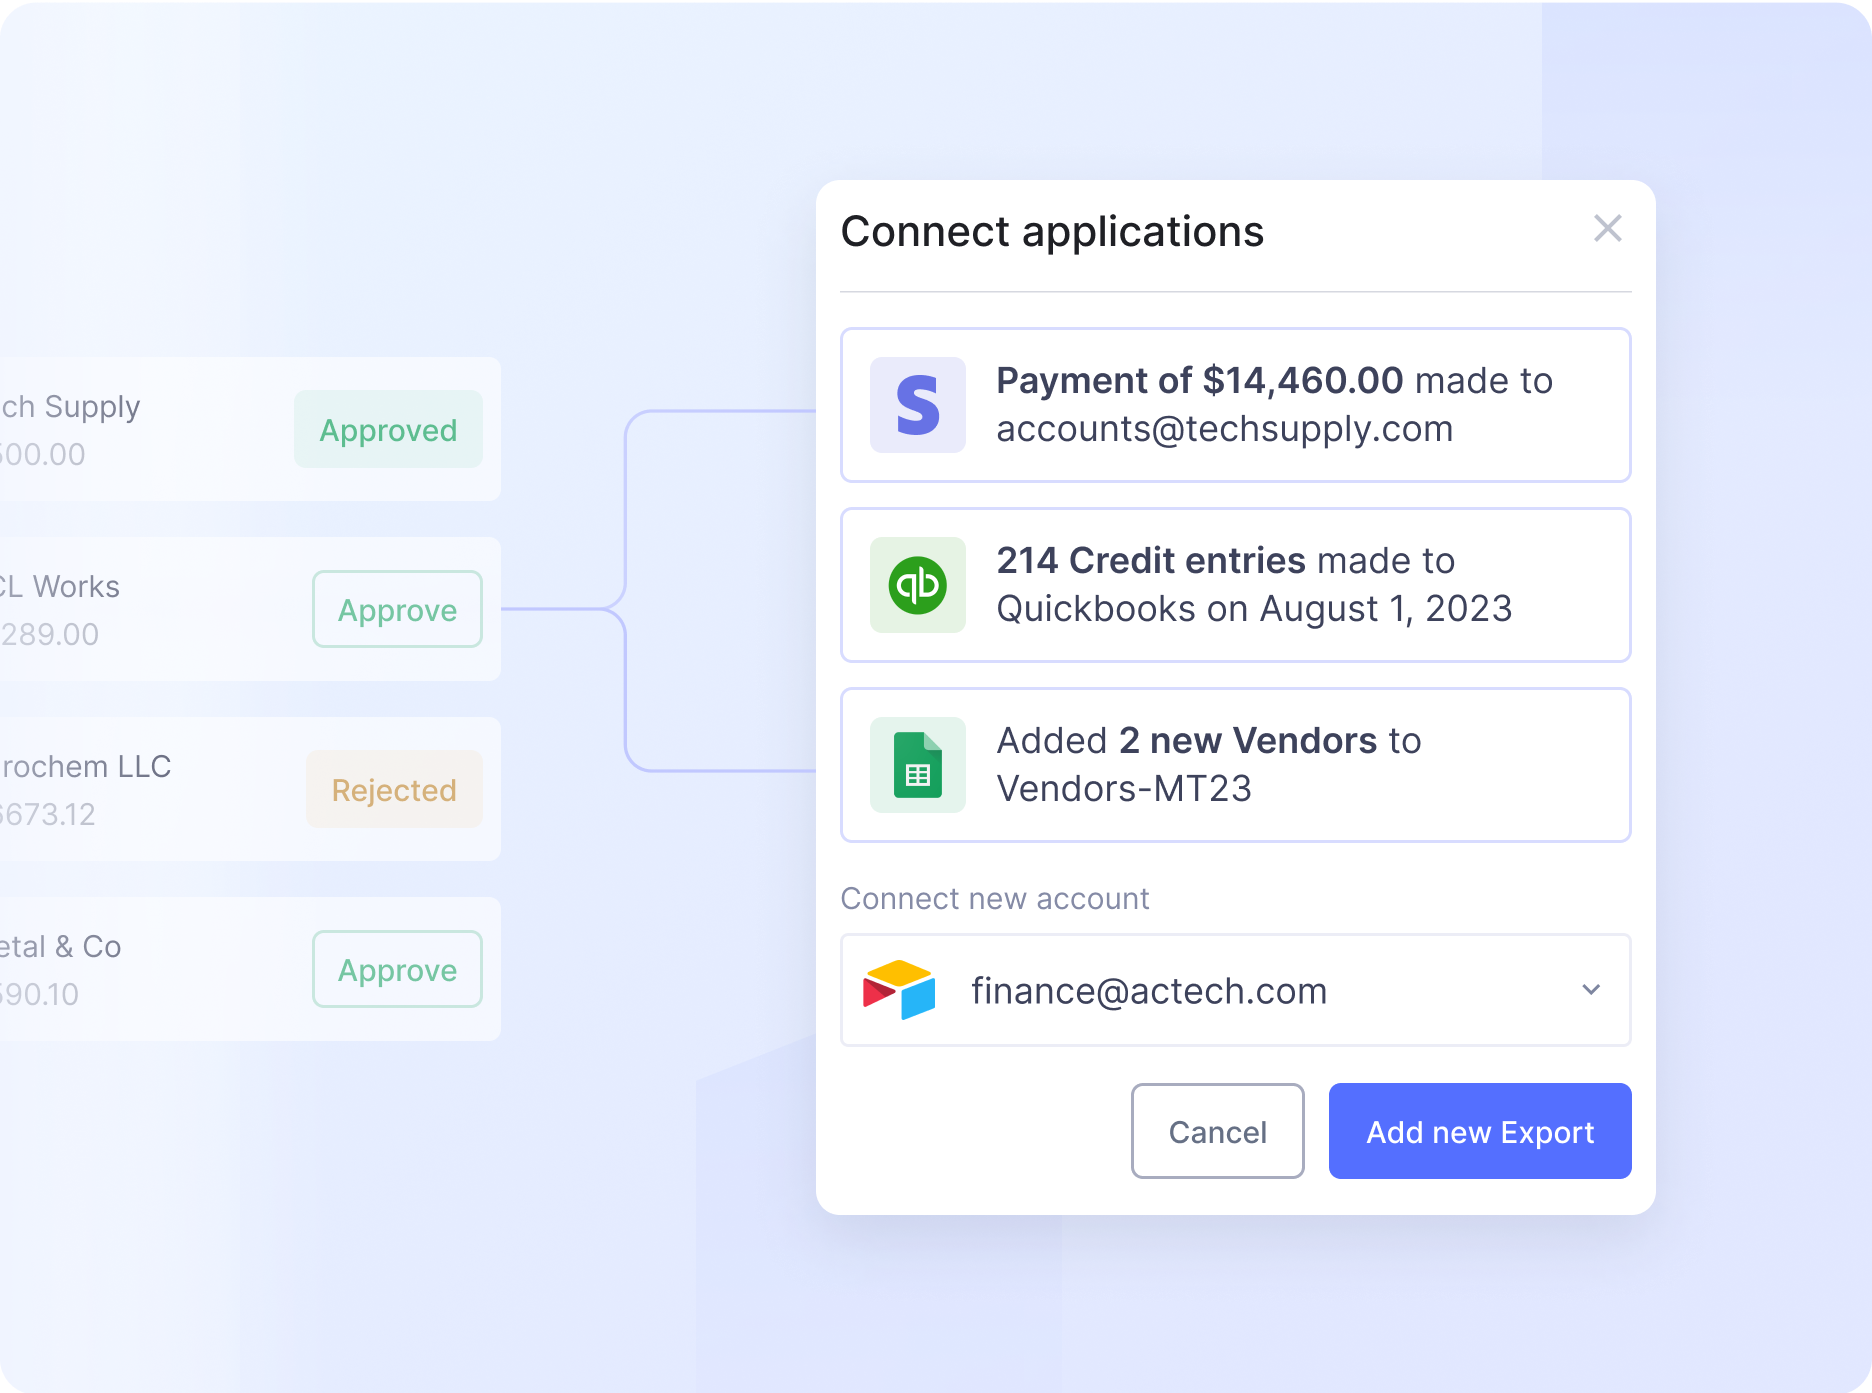The height and width of the screenshot is (1393, 1872).
Task: Expand the account dropdown chevron
Action: click(1590, 990)
